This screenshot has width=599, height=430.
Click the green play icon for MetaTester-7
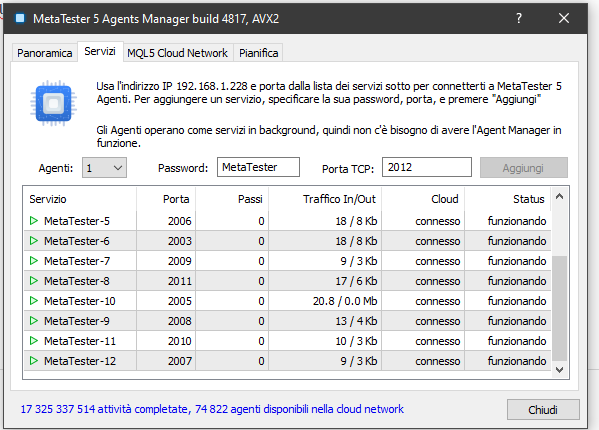[34, 261]
